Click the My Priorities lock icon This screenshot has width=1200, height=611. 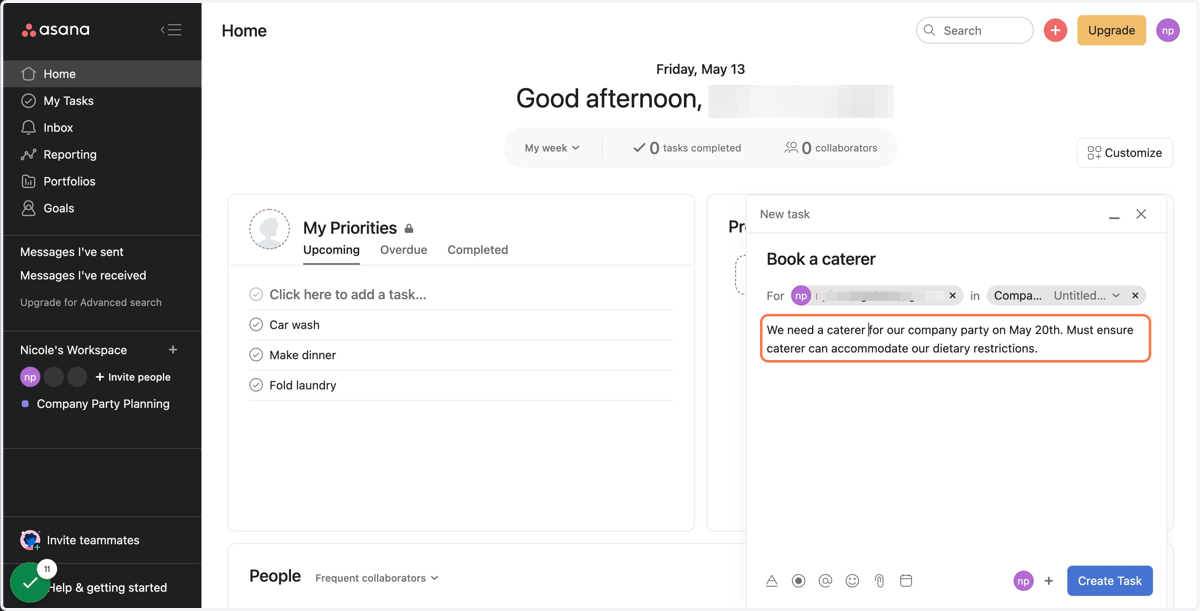tap(409, 229)
